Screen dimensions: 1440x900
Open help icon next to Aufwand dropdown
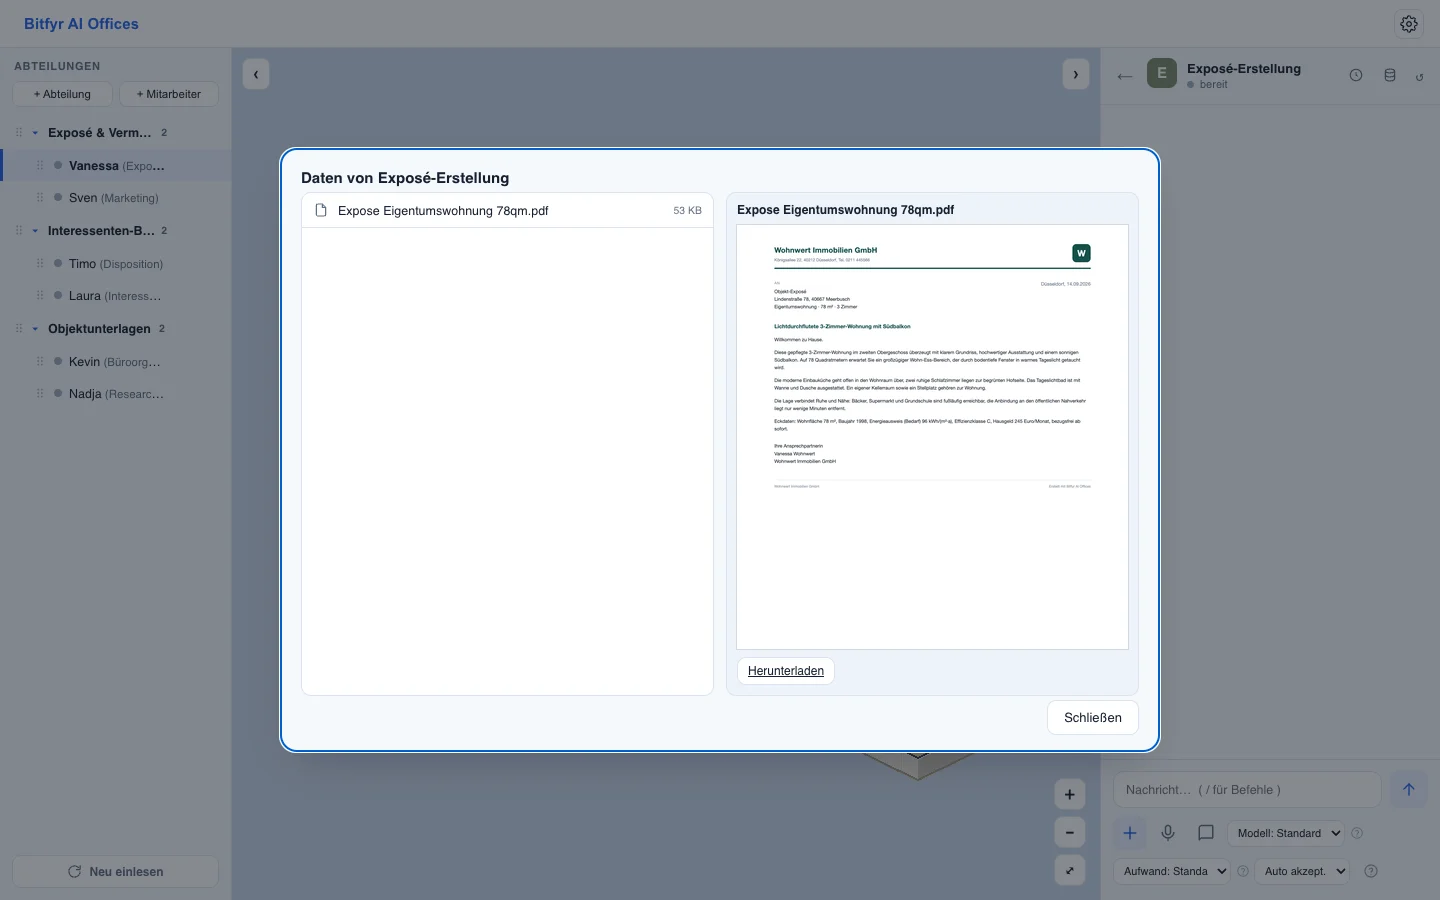pyautogui.click(x=1243, y=871)
